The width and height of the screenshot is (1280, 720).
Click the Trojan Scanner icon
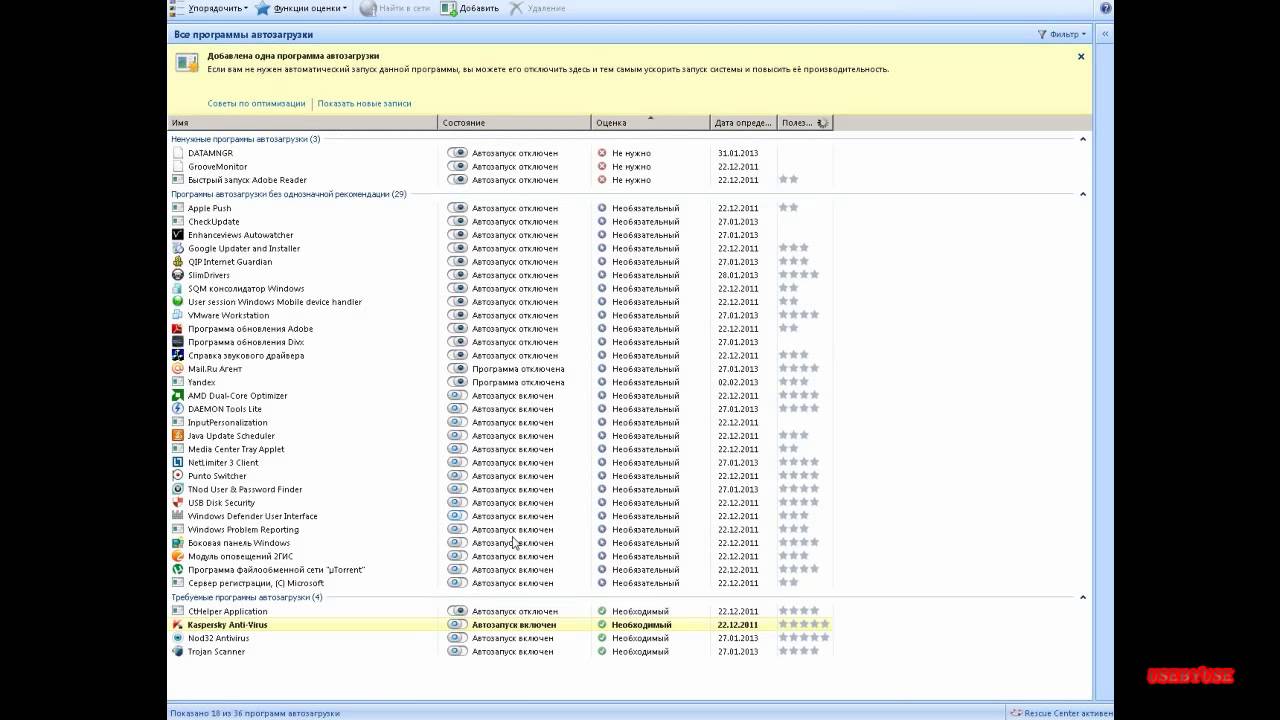pos(178,652)
